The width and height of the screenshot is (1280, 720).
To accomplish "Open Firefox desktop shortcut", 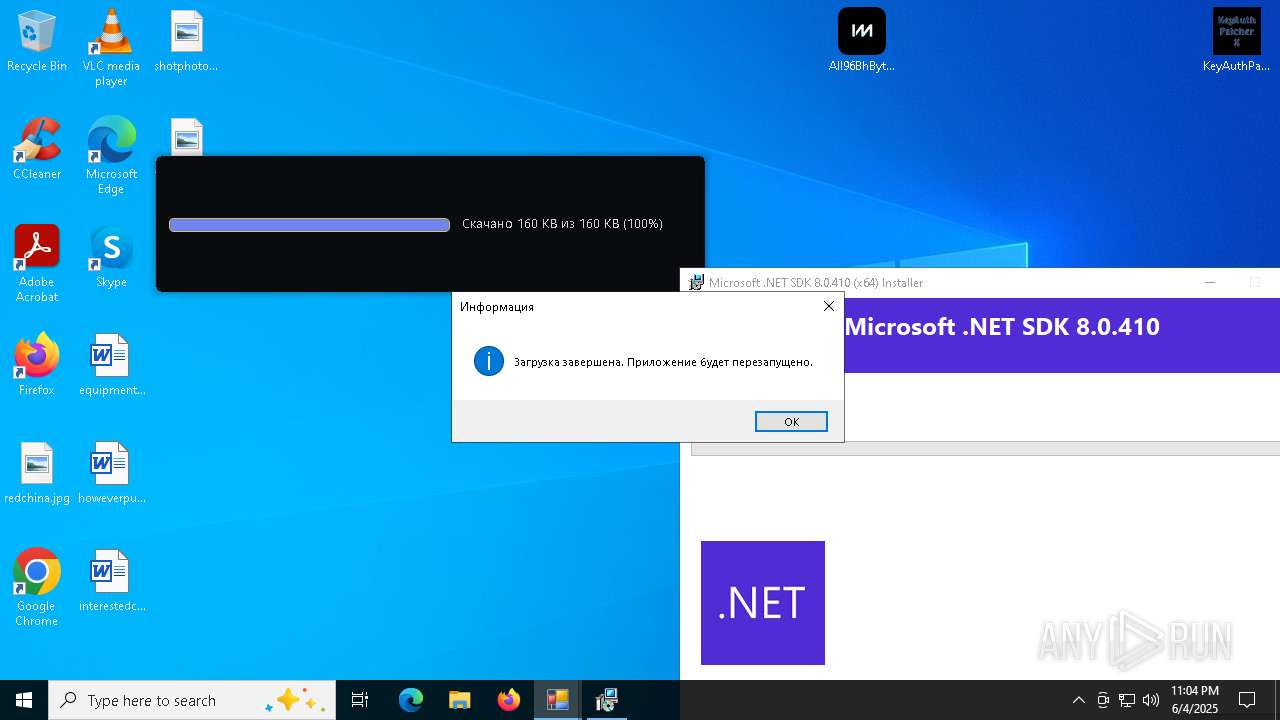I will pos(37,366).
